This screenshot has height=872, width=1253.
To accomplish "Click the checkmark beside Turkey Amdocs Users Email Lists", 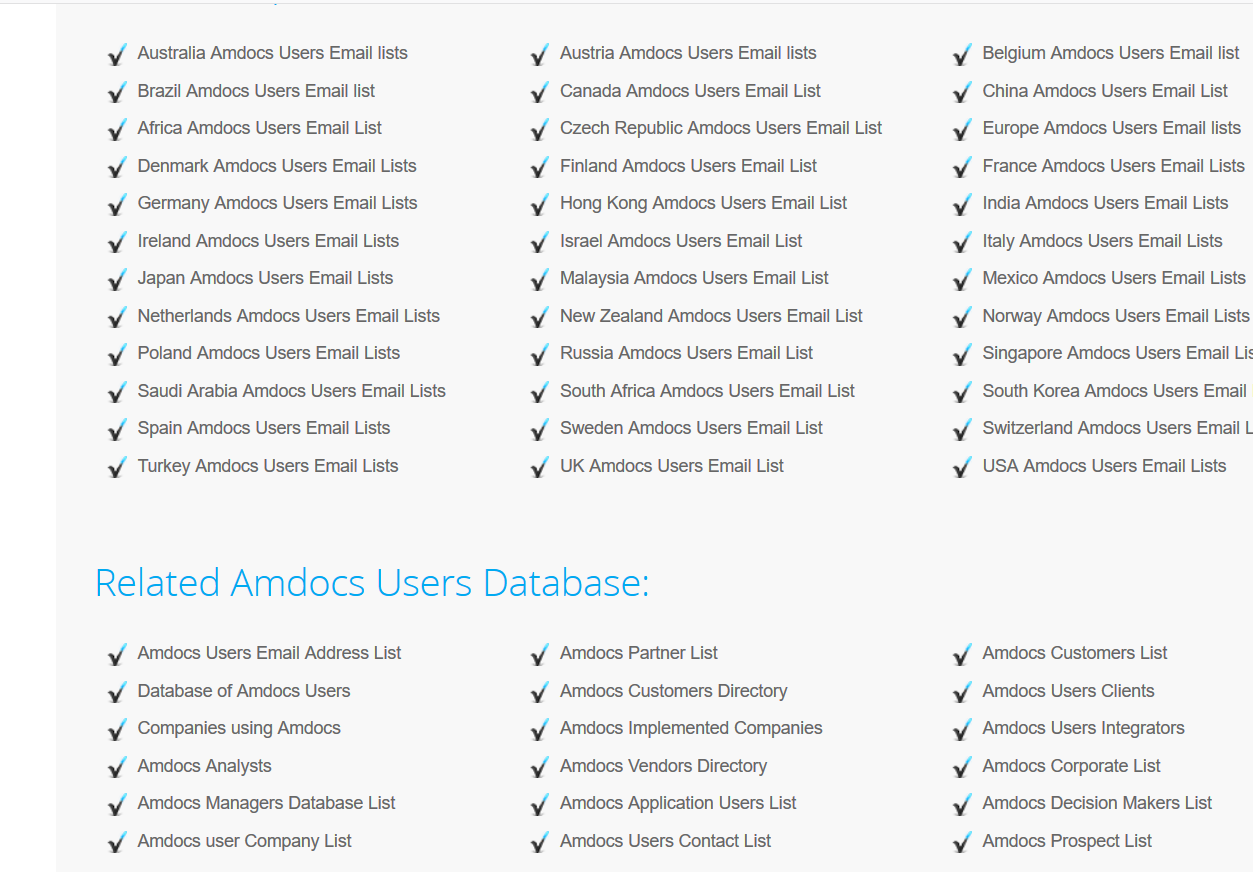I will (x=117, y=467).
